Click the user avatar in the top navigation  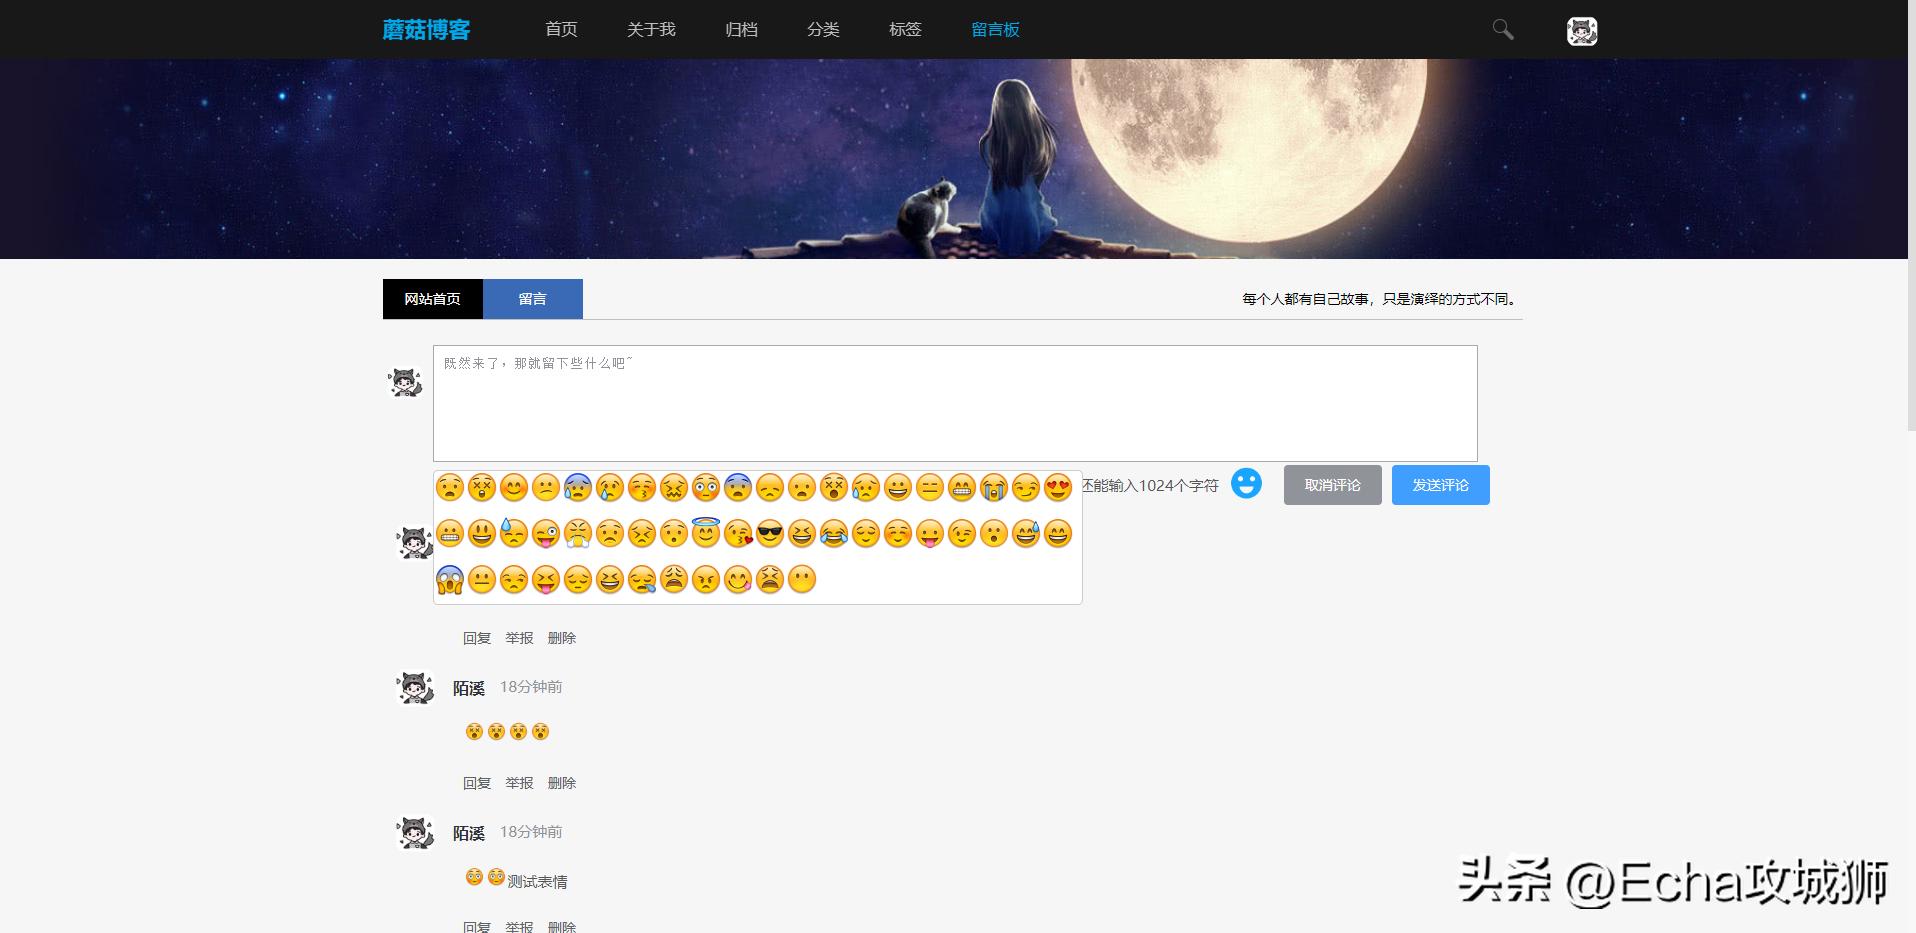pos(1582,29)
